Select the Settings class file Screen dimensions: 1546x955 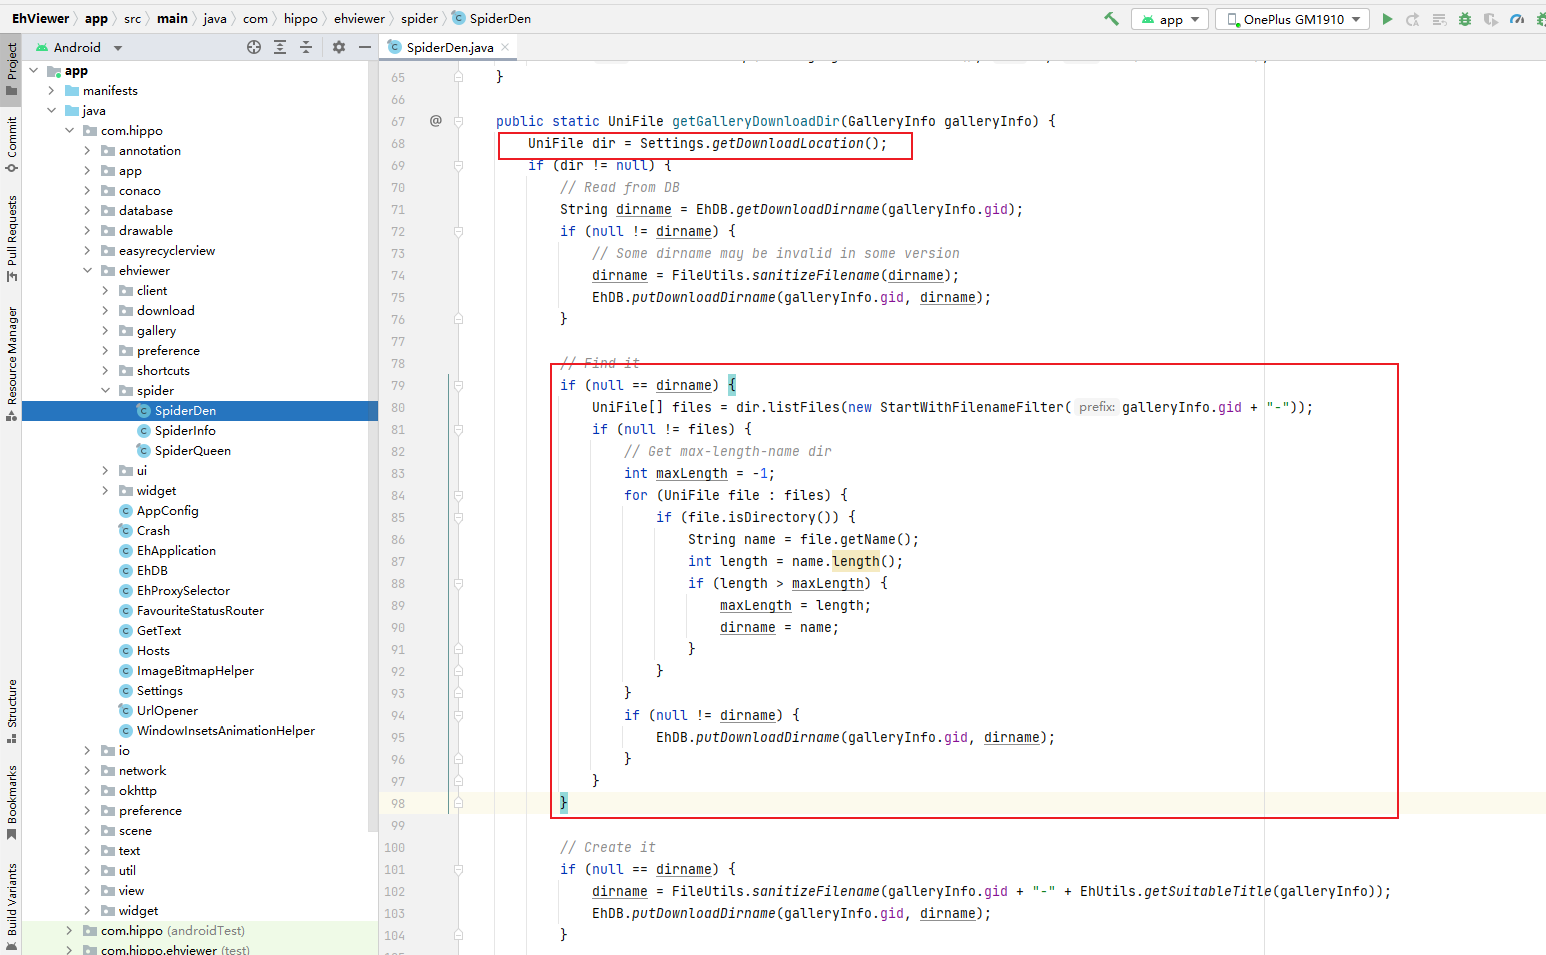point(159,691)
